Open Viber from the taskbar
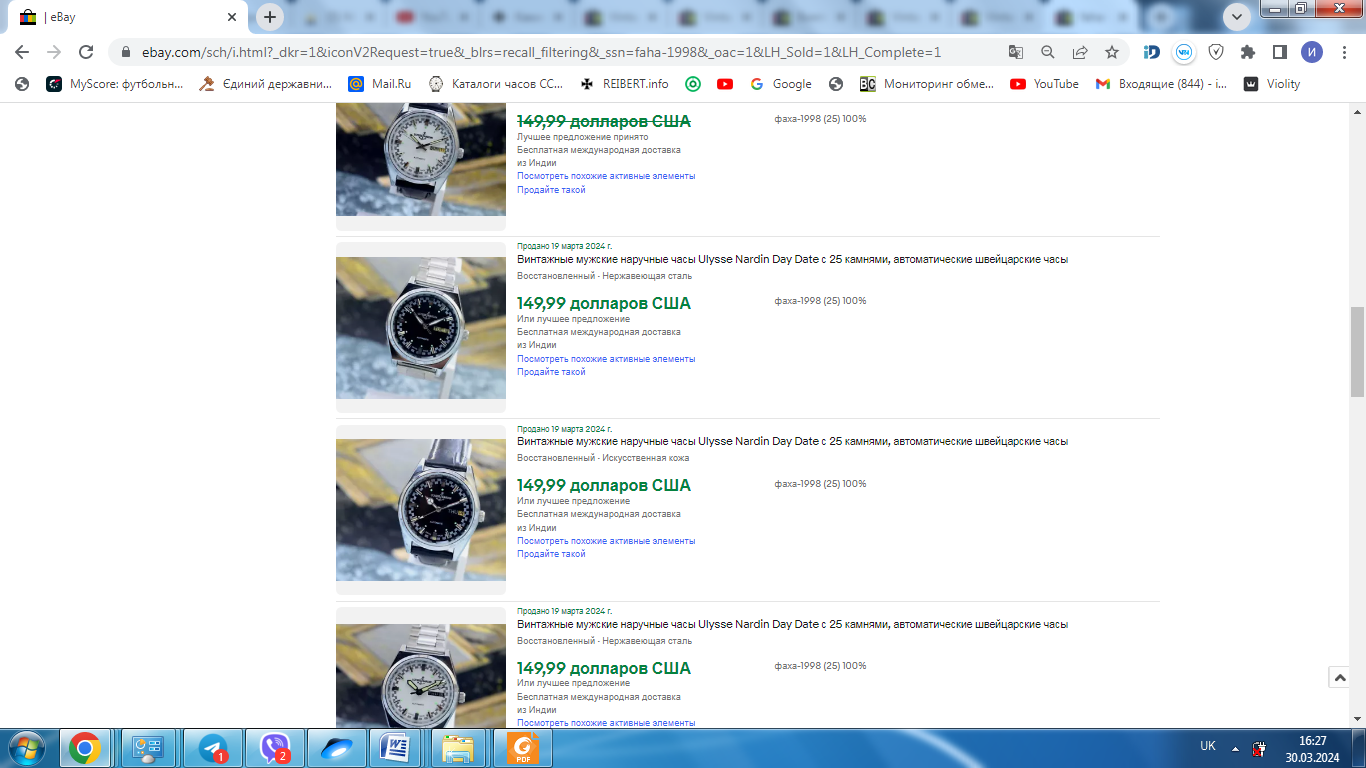Screen dimensions: 1366x768 273,748
